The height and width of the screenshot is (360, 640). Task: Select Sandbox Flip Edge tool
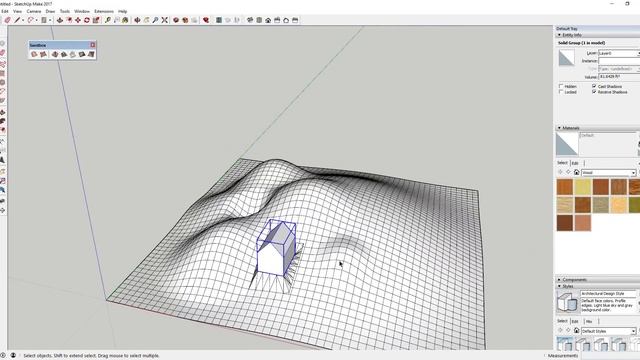[91, 54]
